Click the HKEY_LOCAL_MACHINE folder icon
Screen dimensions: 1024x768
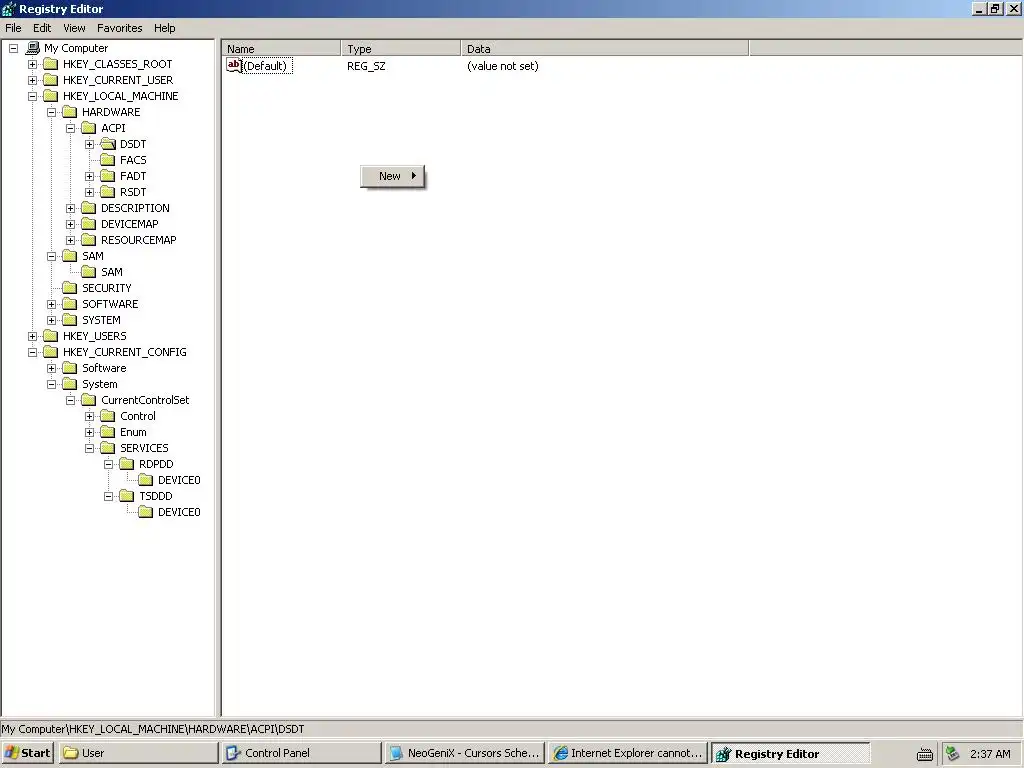(50, 96)
